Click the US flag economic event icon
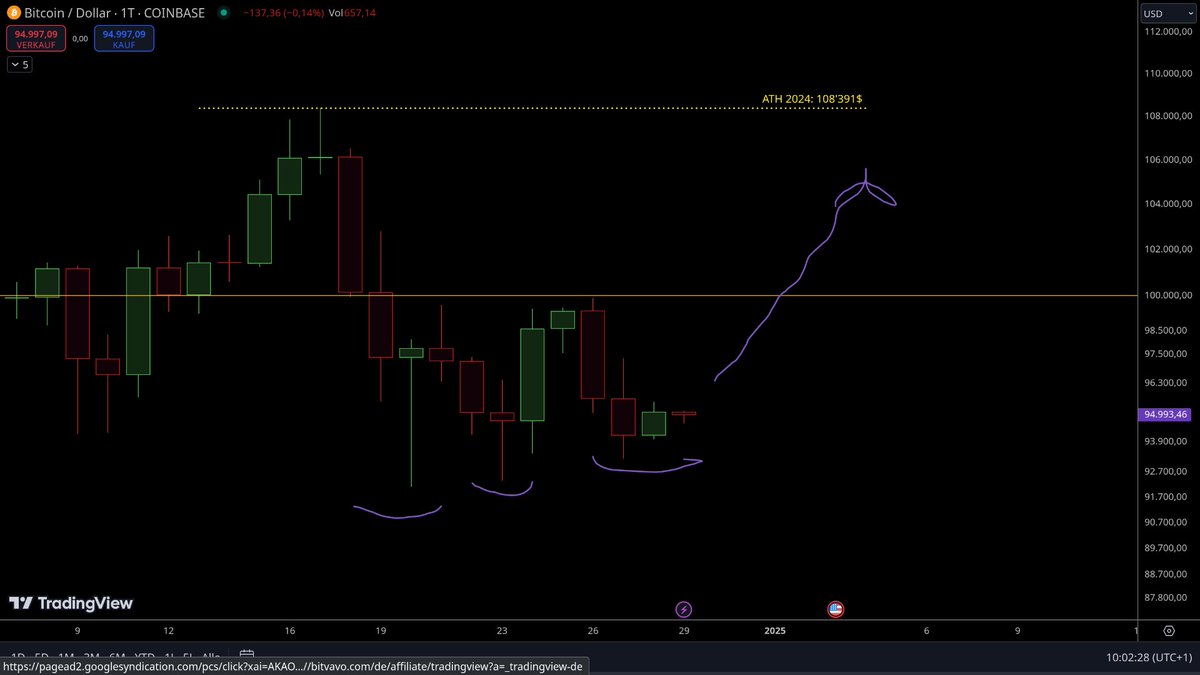The height and width of the screenshot is (675, 1200). tap(835, 609)
